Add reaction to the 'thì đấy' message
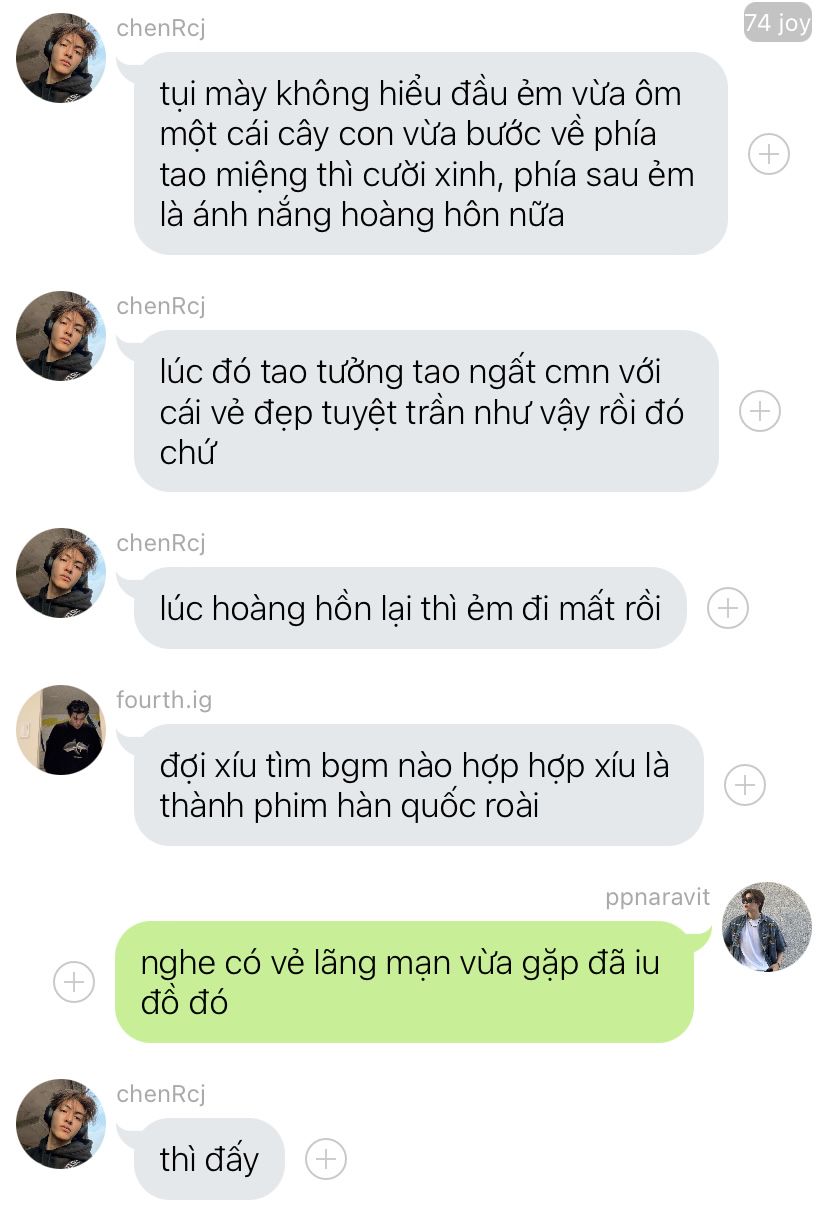 325,1159
